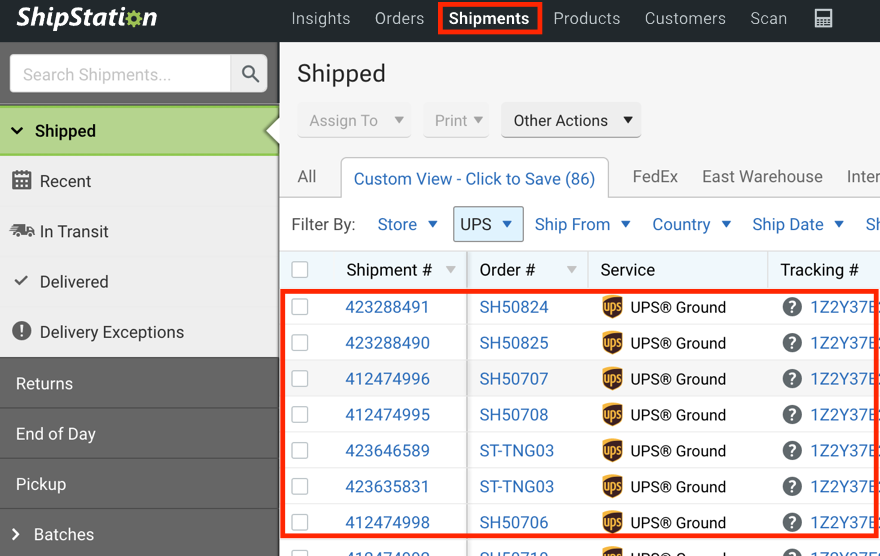Open the calculator icon in the top bar
This screenshot has height=556, width=880.
tap(823, 19)
